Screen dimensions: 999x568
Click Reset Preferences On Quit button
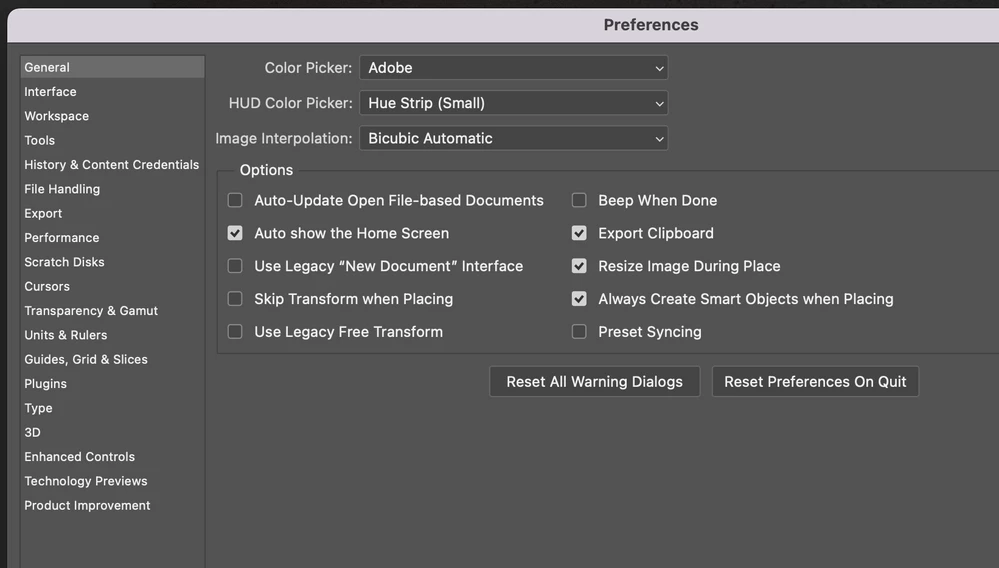click(816, 381)
